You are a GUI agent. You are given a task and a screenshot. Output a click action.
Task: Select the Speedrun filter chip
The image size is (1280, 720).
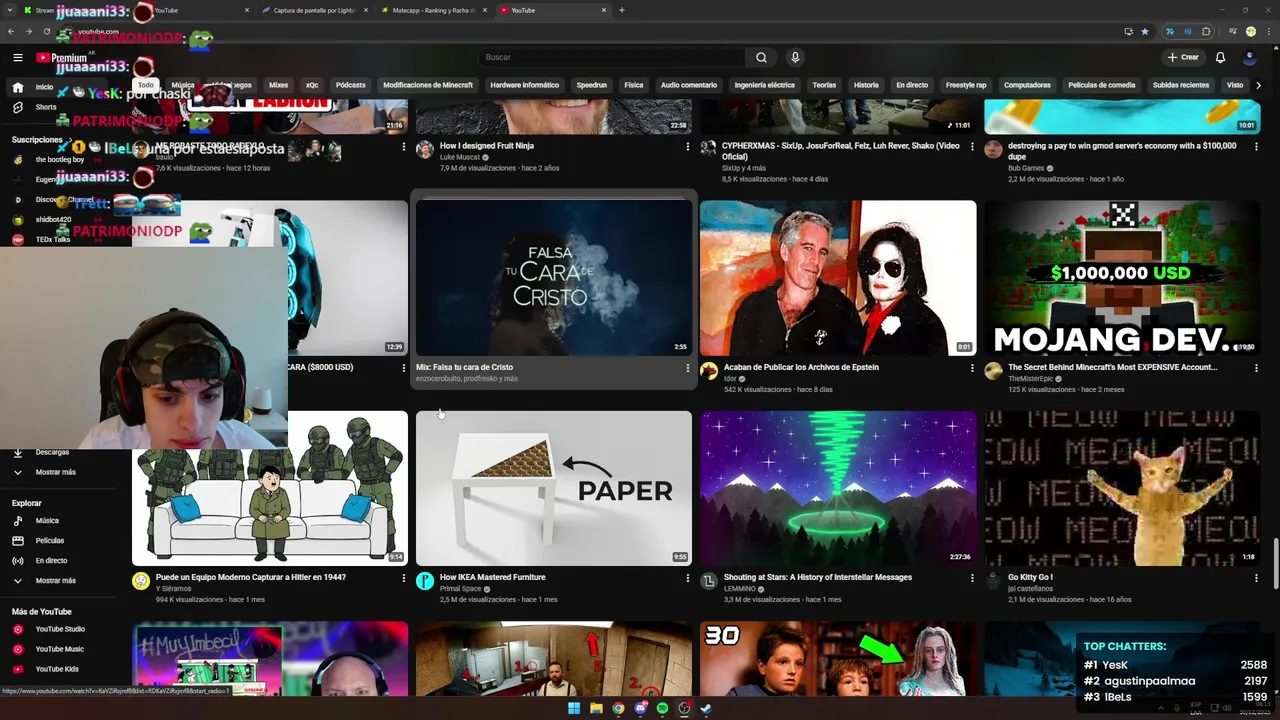(591, 85)
